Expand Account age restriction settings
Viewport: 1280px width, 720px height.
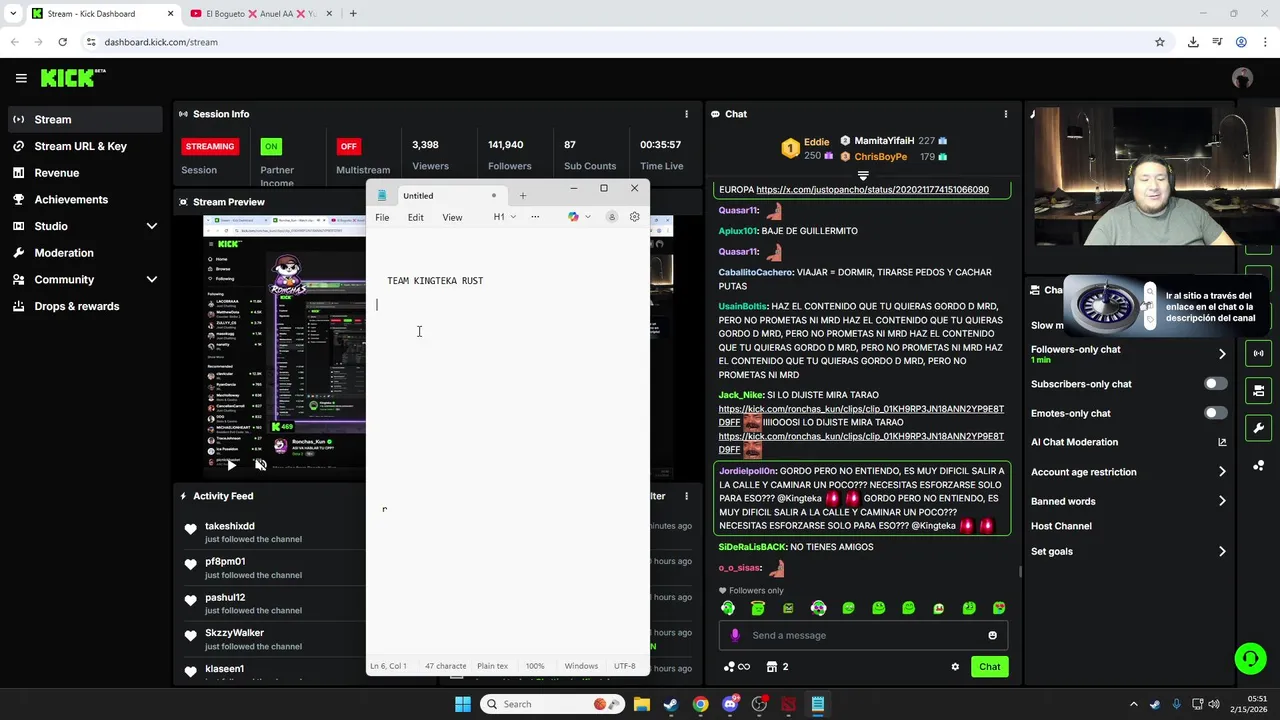coord(1222,472)
